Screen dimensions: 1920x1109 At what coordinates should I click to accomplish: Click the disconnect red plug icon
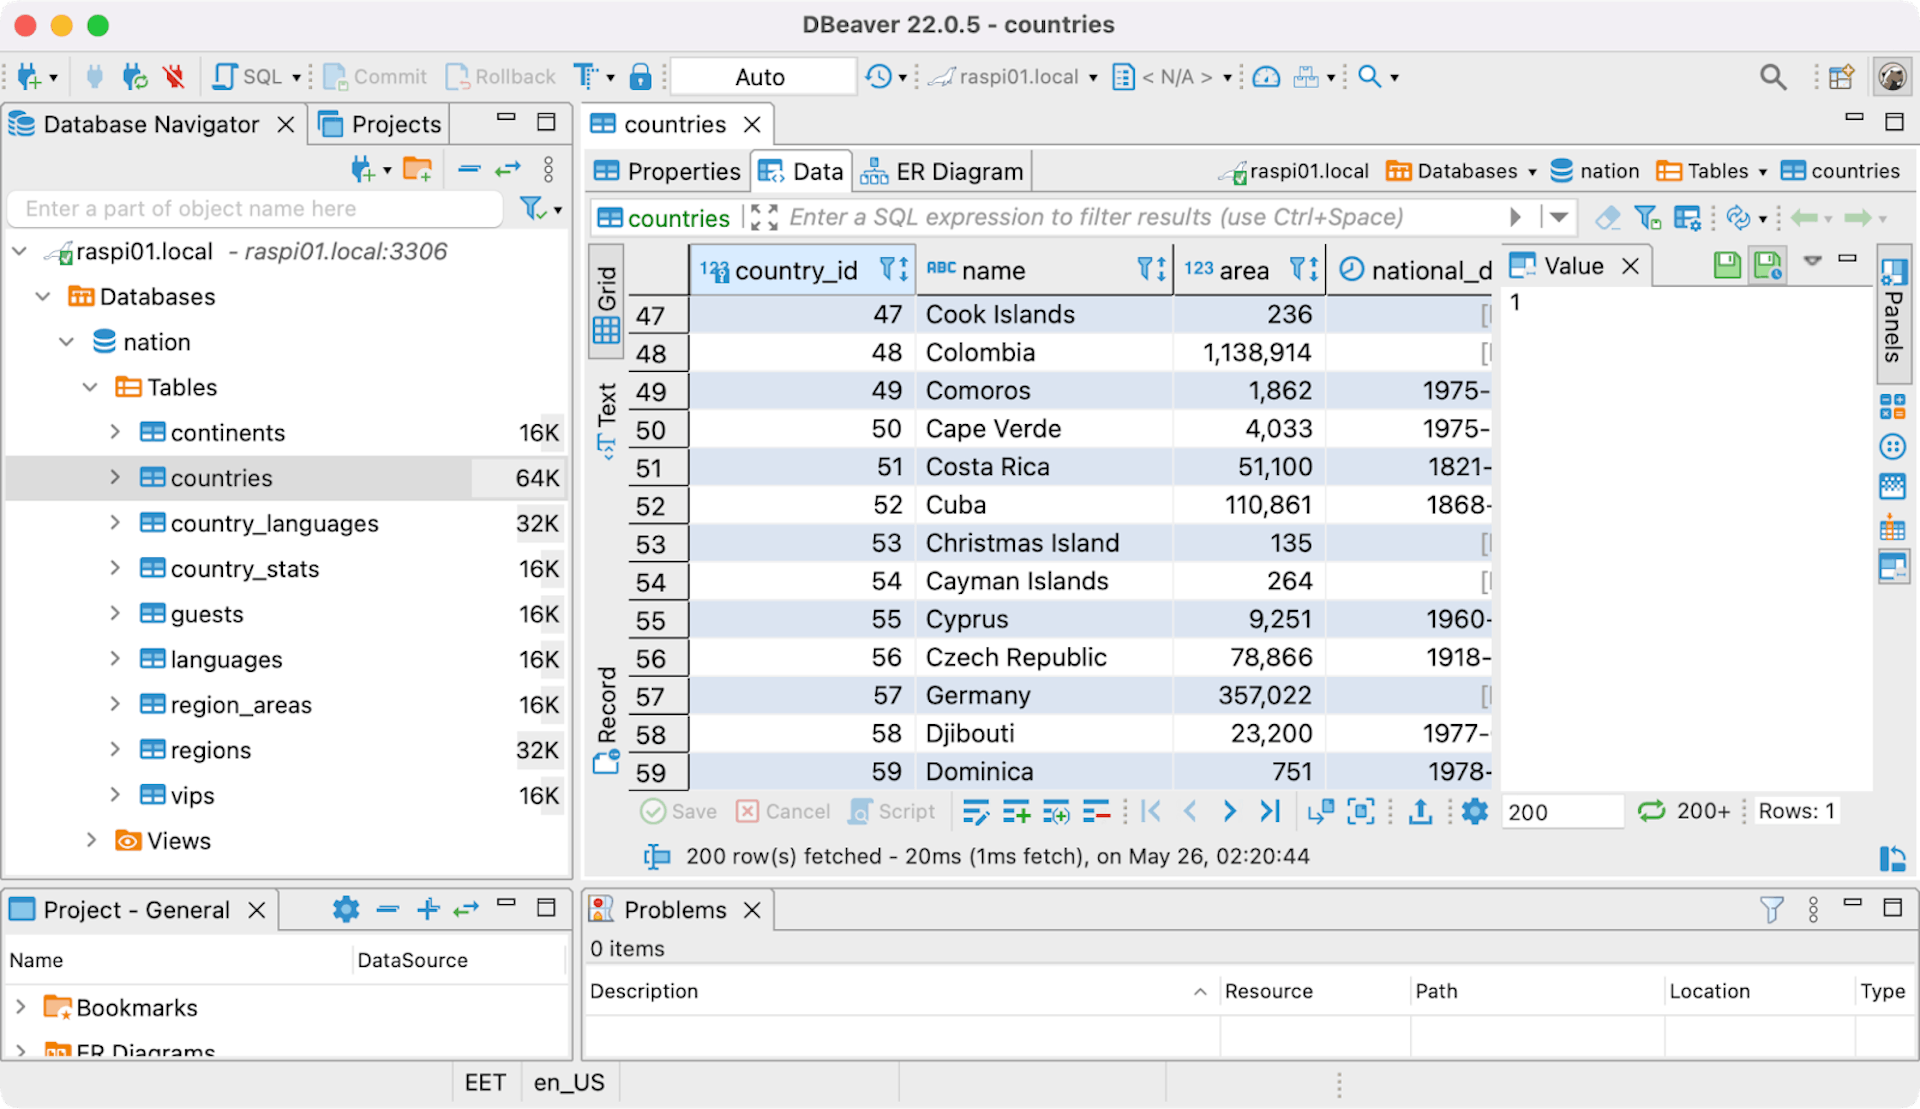174,77
